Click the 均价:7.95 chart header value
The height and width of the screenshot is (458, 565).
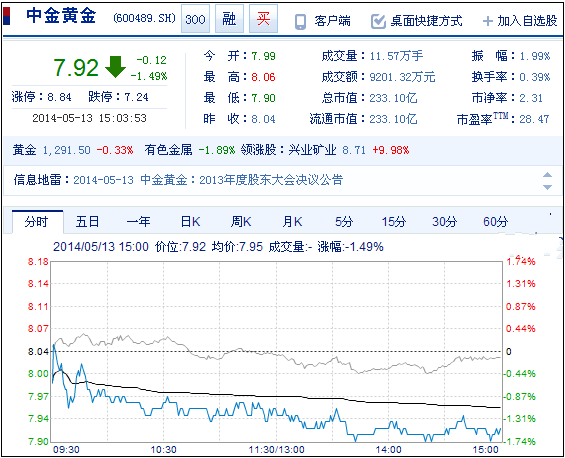pos(237,247)
